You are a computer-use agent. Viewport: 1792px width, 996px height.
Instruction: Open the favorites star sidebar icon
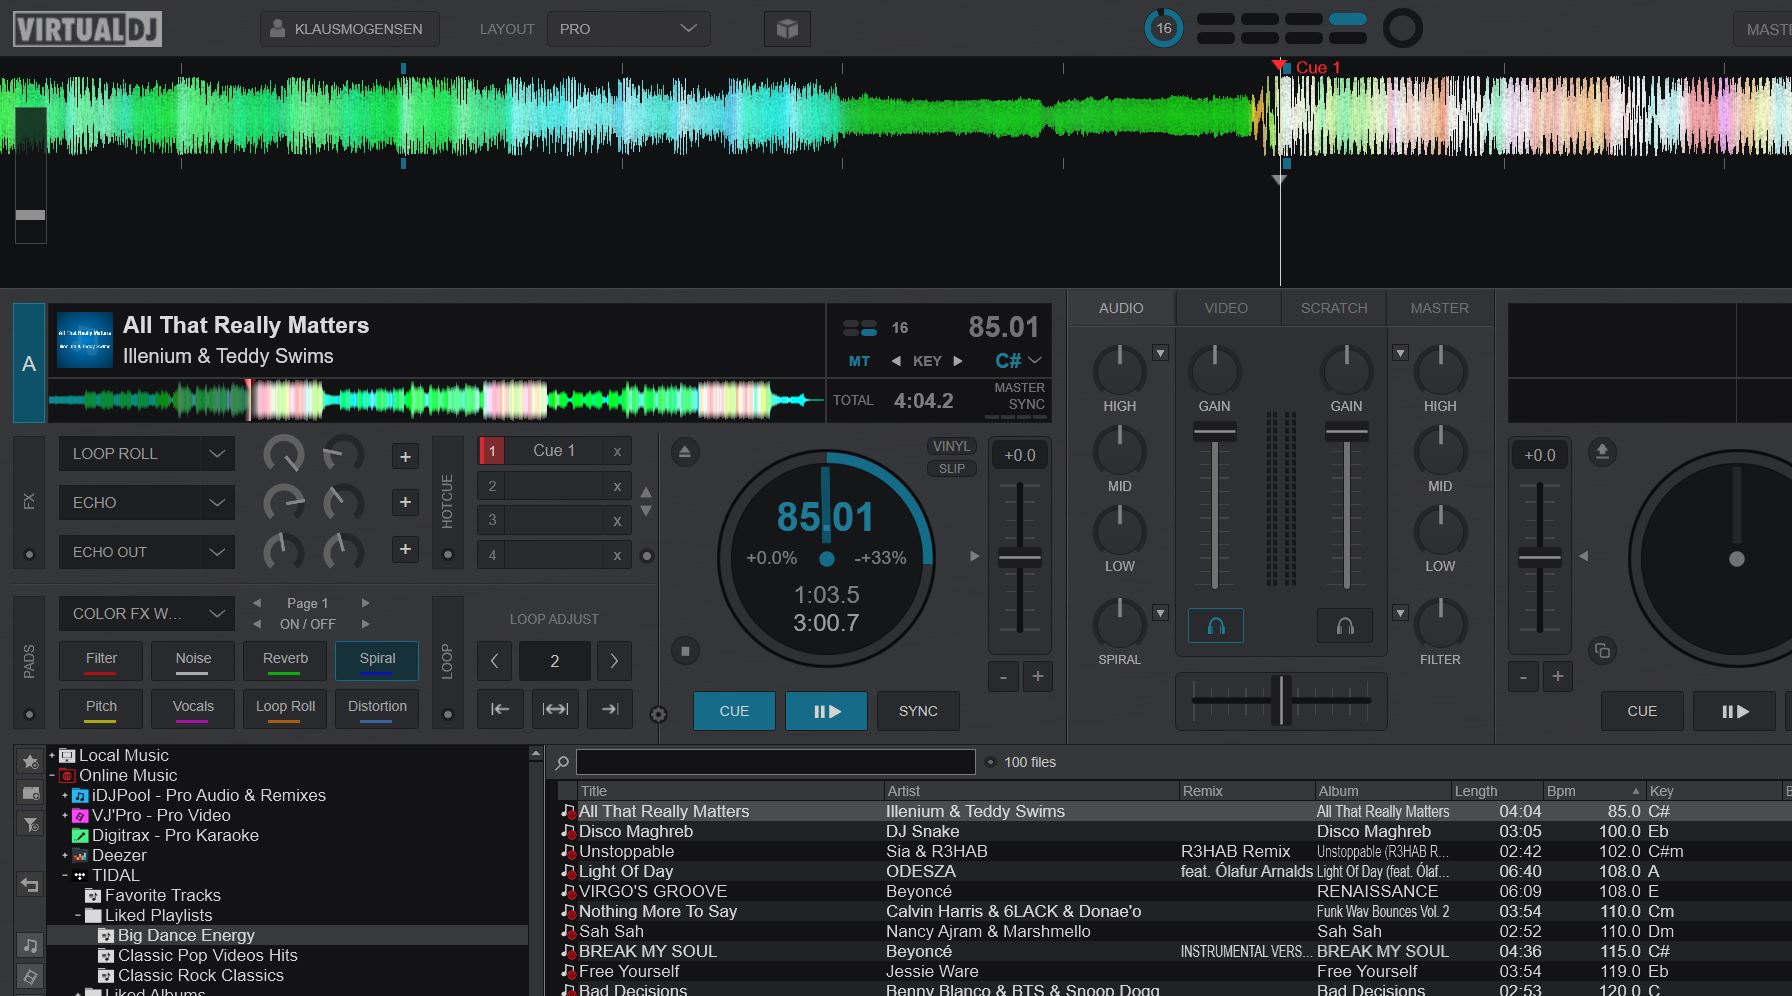tap(30, 762)
